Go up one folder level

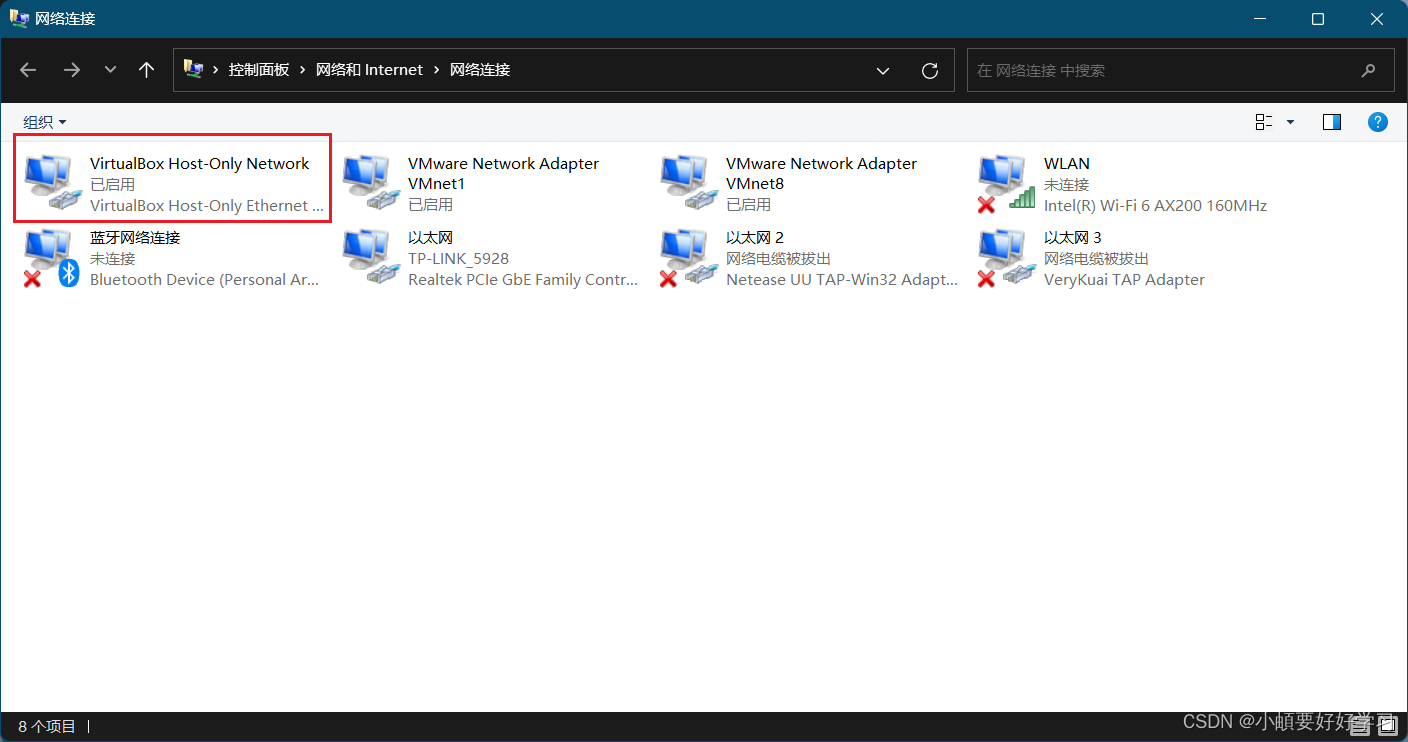click(147, 70)
